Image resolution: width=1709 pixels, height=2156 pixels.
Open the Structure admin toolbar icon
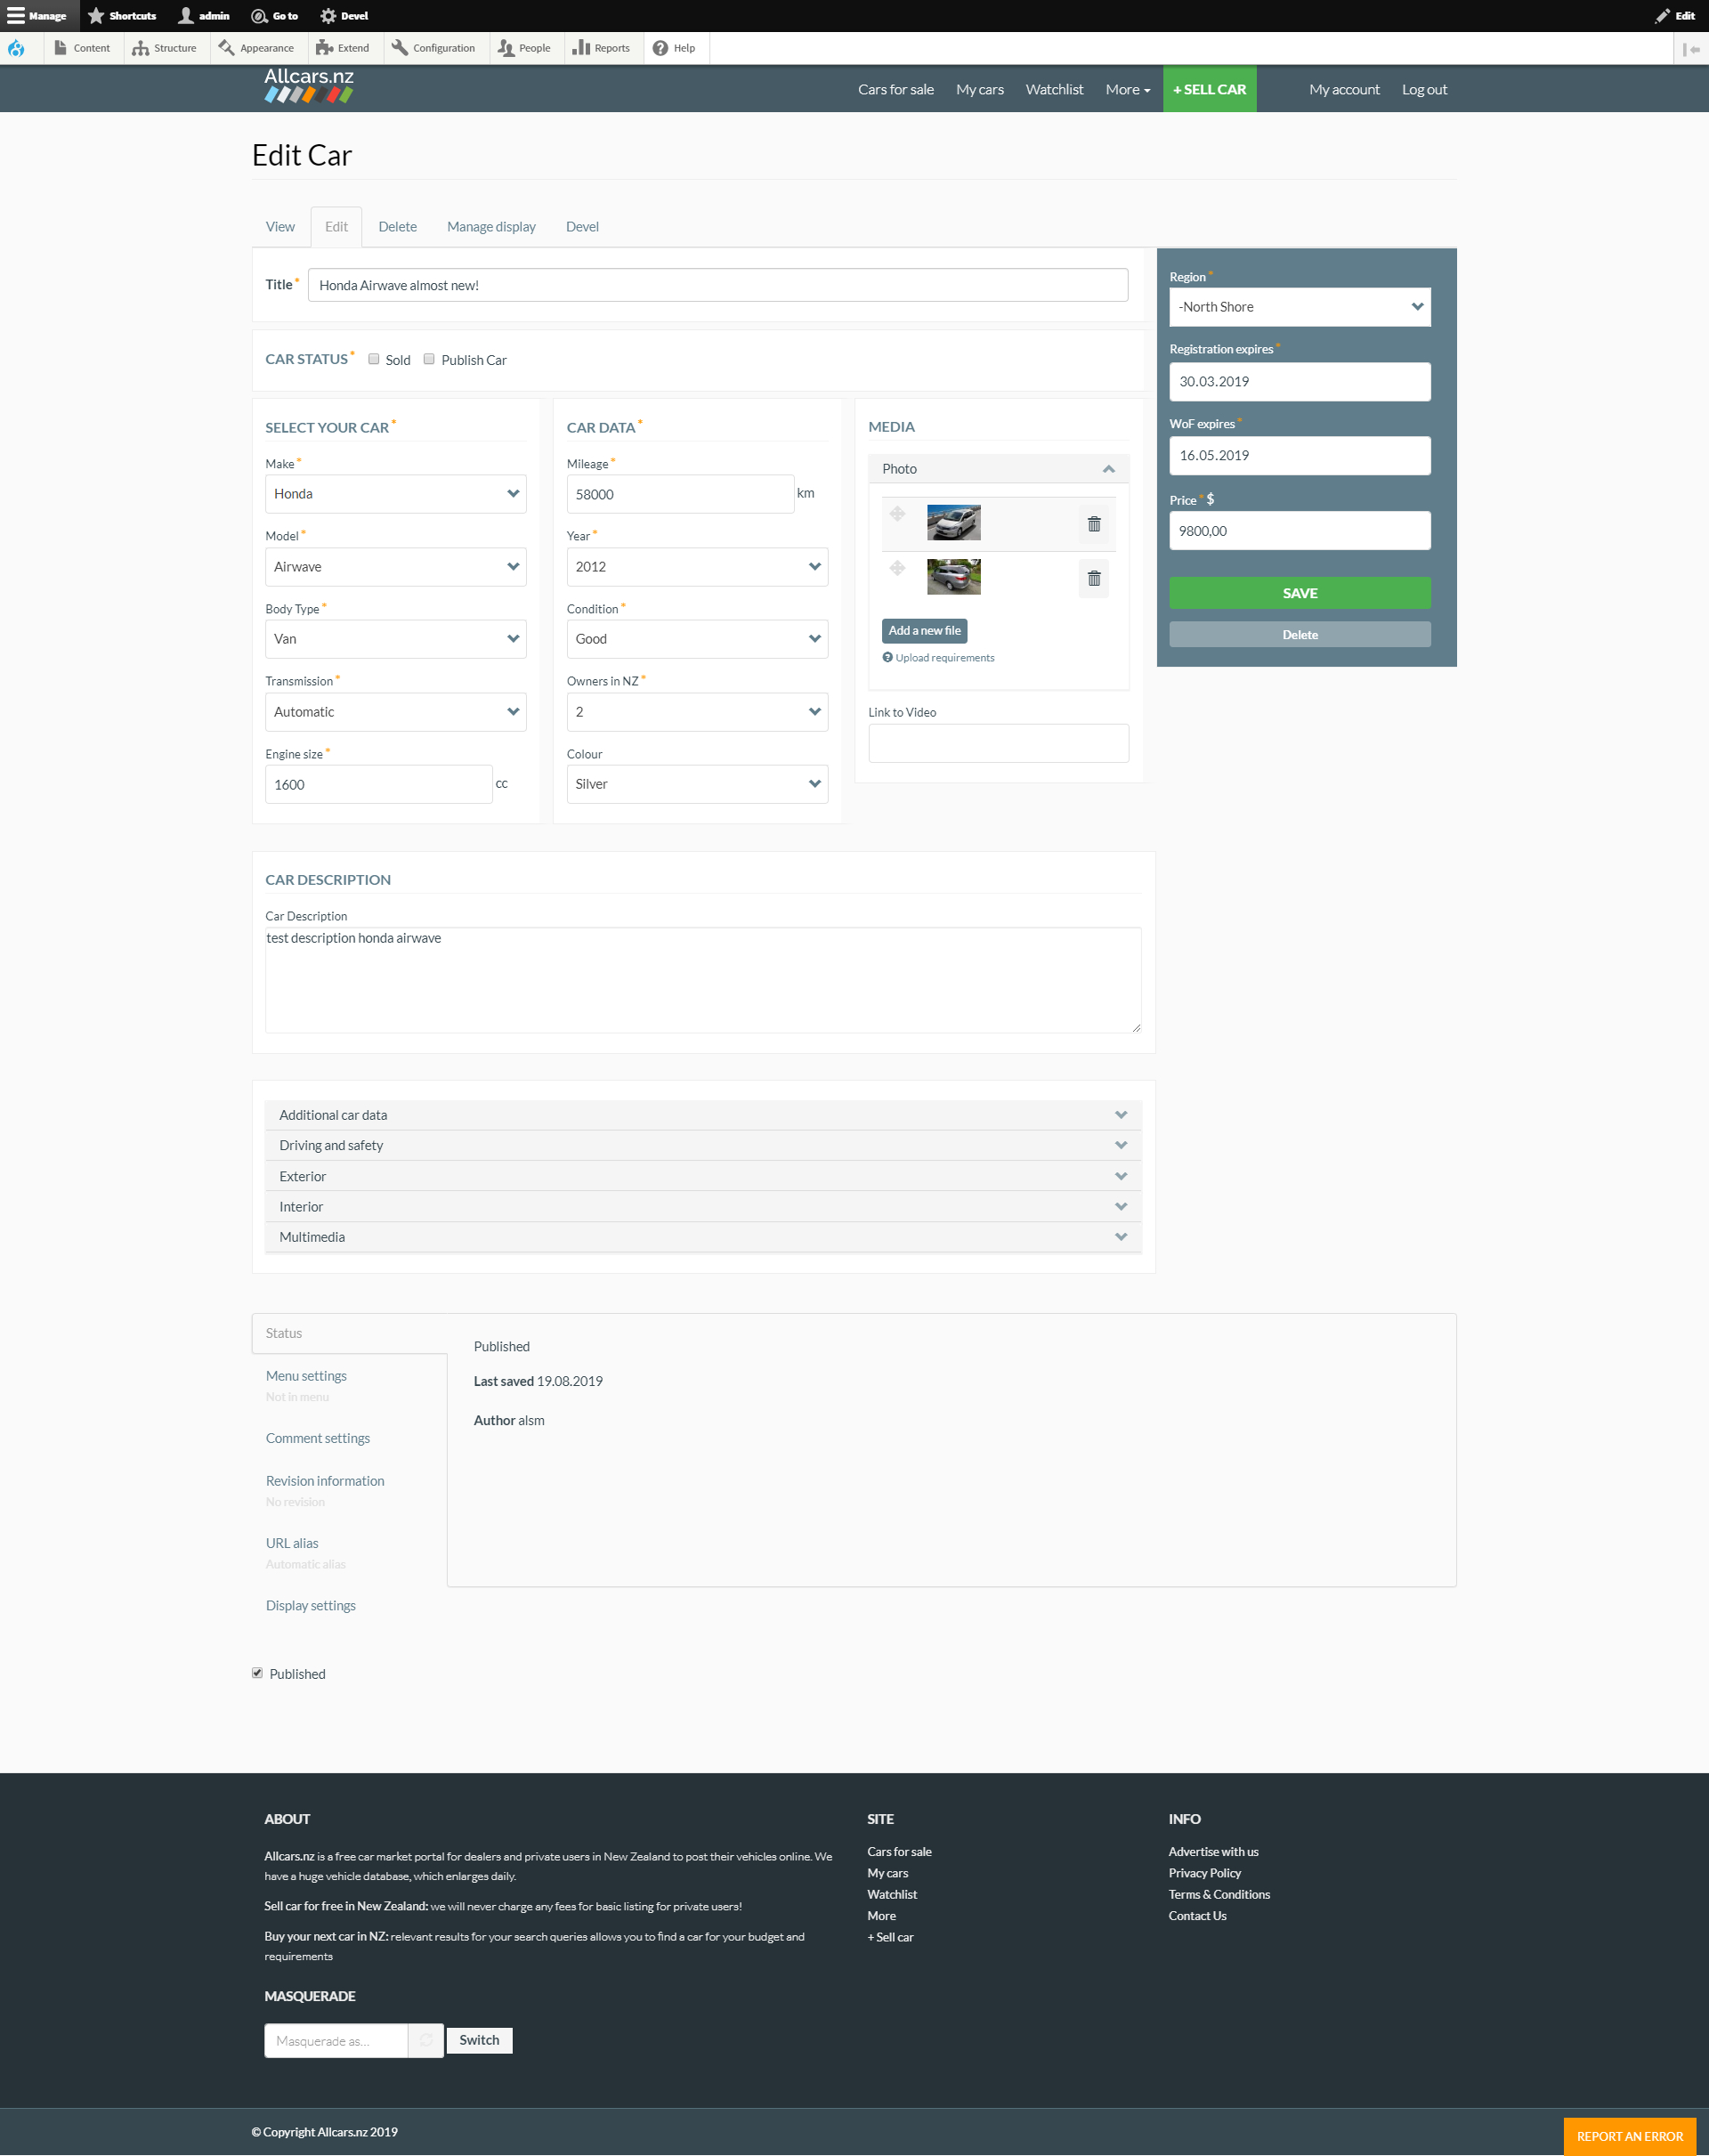click(141, 48)
